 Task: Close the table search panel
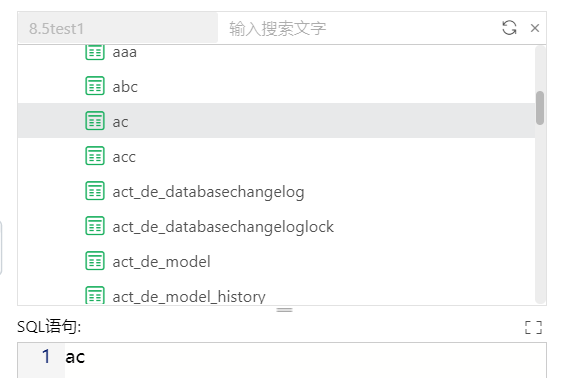535,28
